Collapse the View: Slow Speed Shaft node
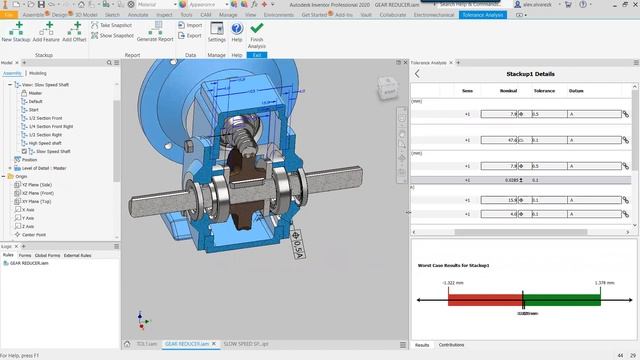This screenshot has width=640, height=360. point(10,84)
